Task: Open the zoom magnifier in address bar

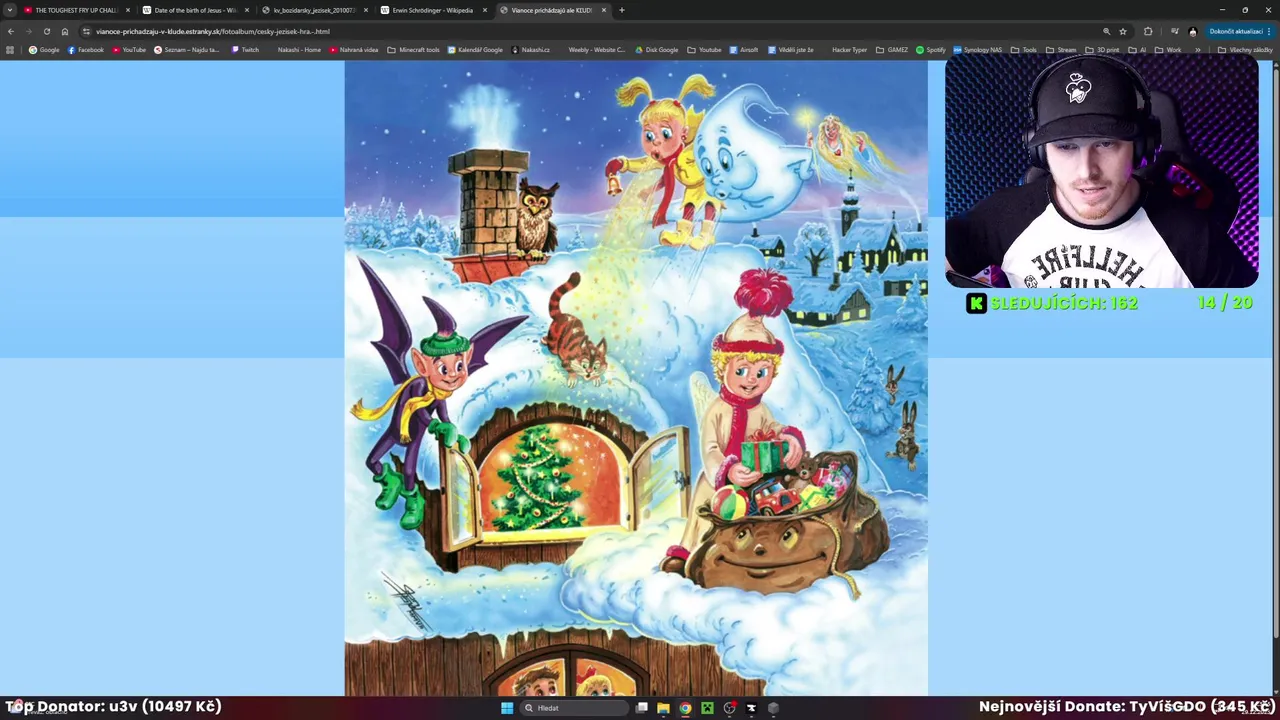Action: (x=1106, y=31)
